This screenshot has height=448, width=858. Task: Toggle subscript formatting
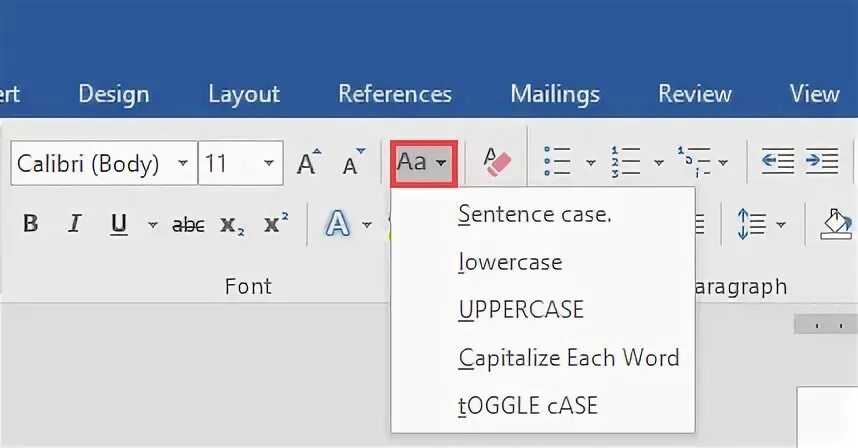tap(232, 224)
